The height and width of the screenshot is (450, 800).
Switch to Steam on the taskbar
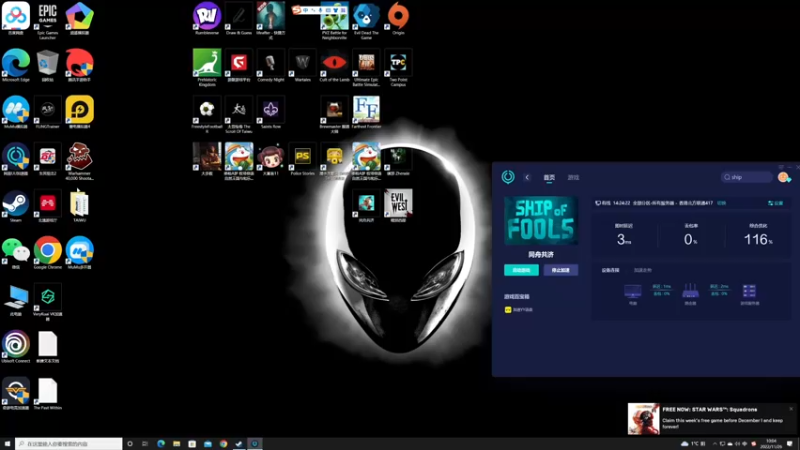239,444
